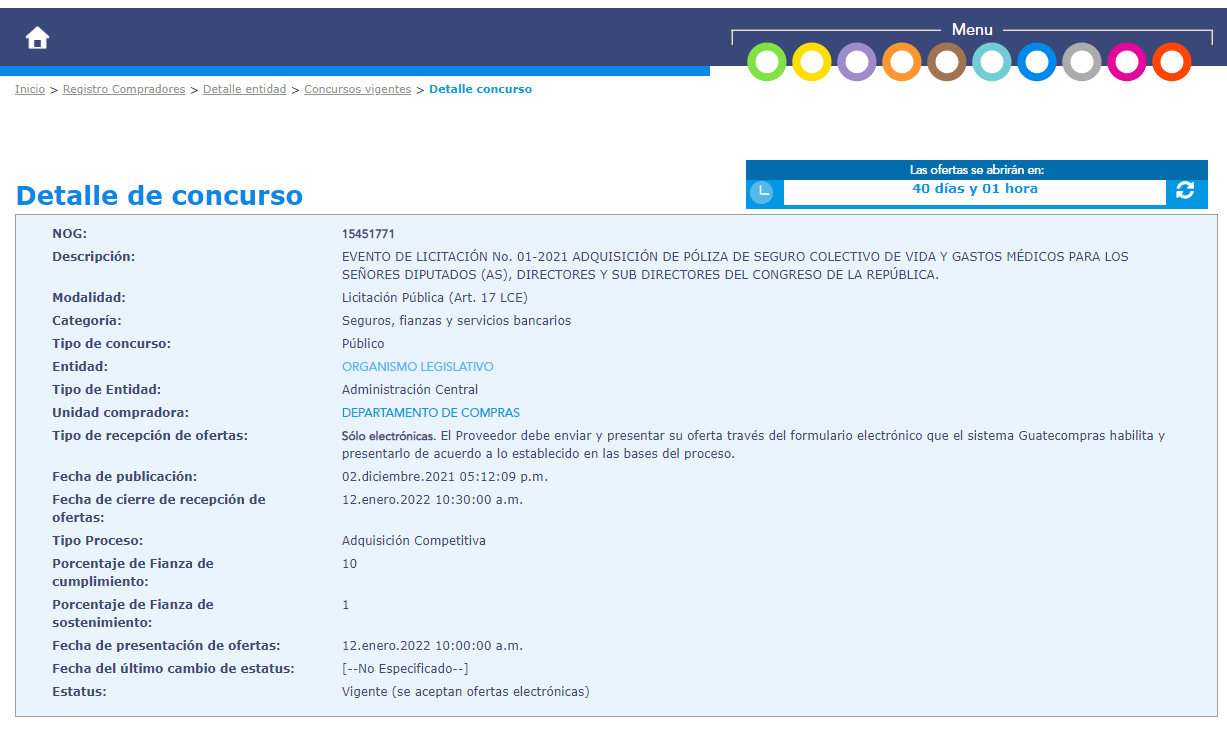This screenshot has height=729, width=1227.
Task: Open the yellow circle menu item
Action: pos(812,62)
